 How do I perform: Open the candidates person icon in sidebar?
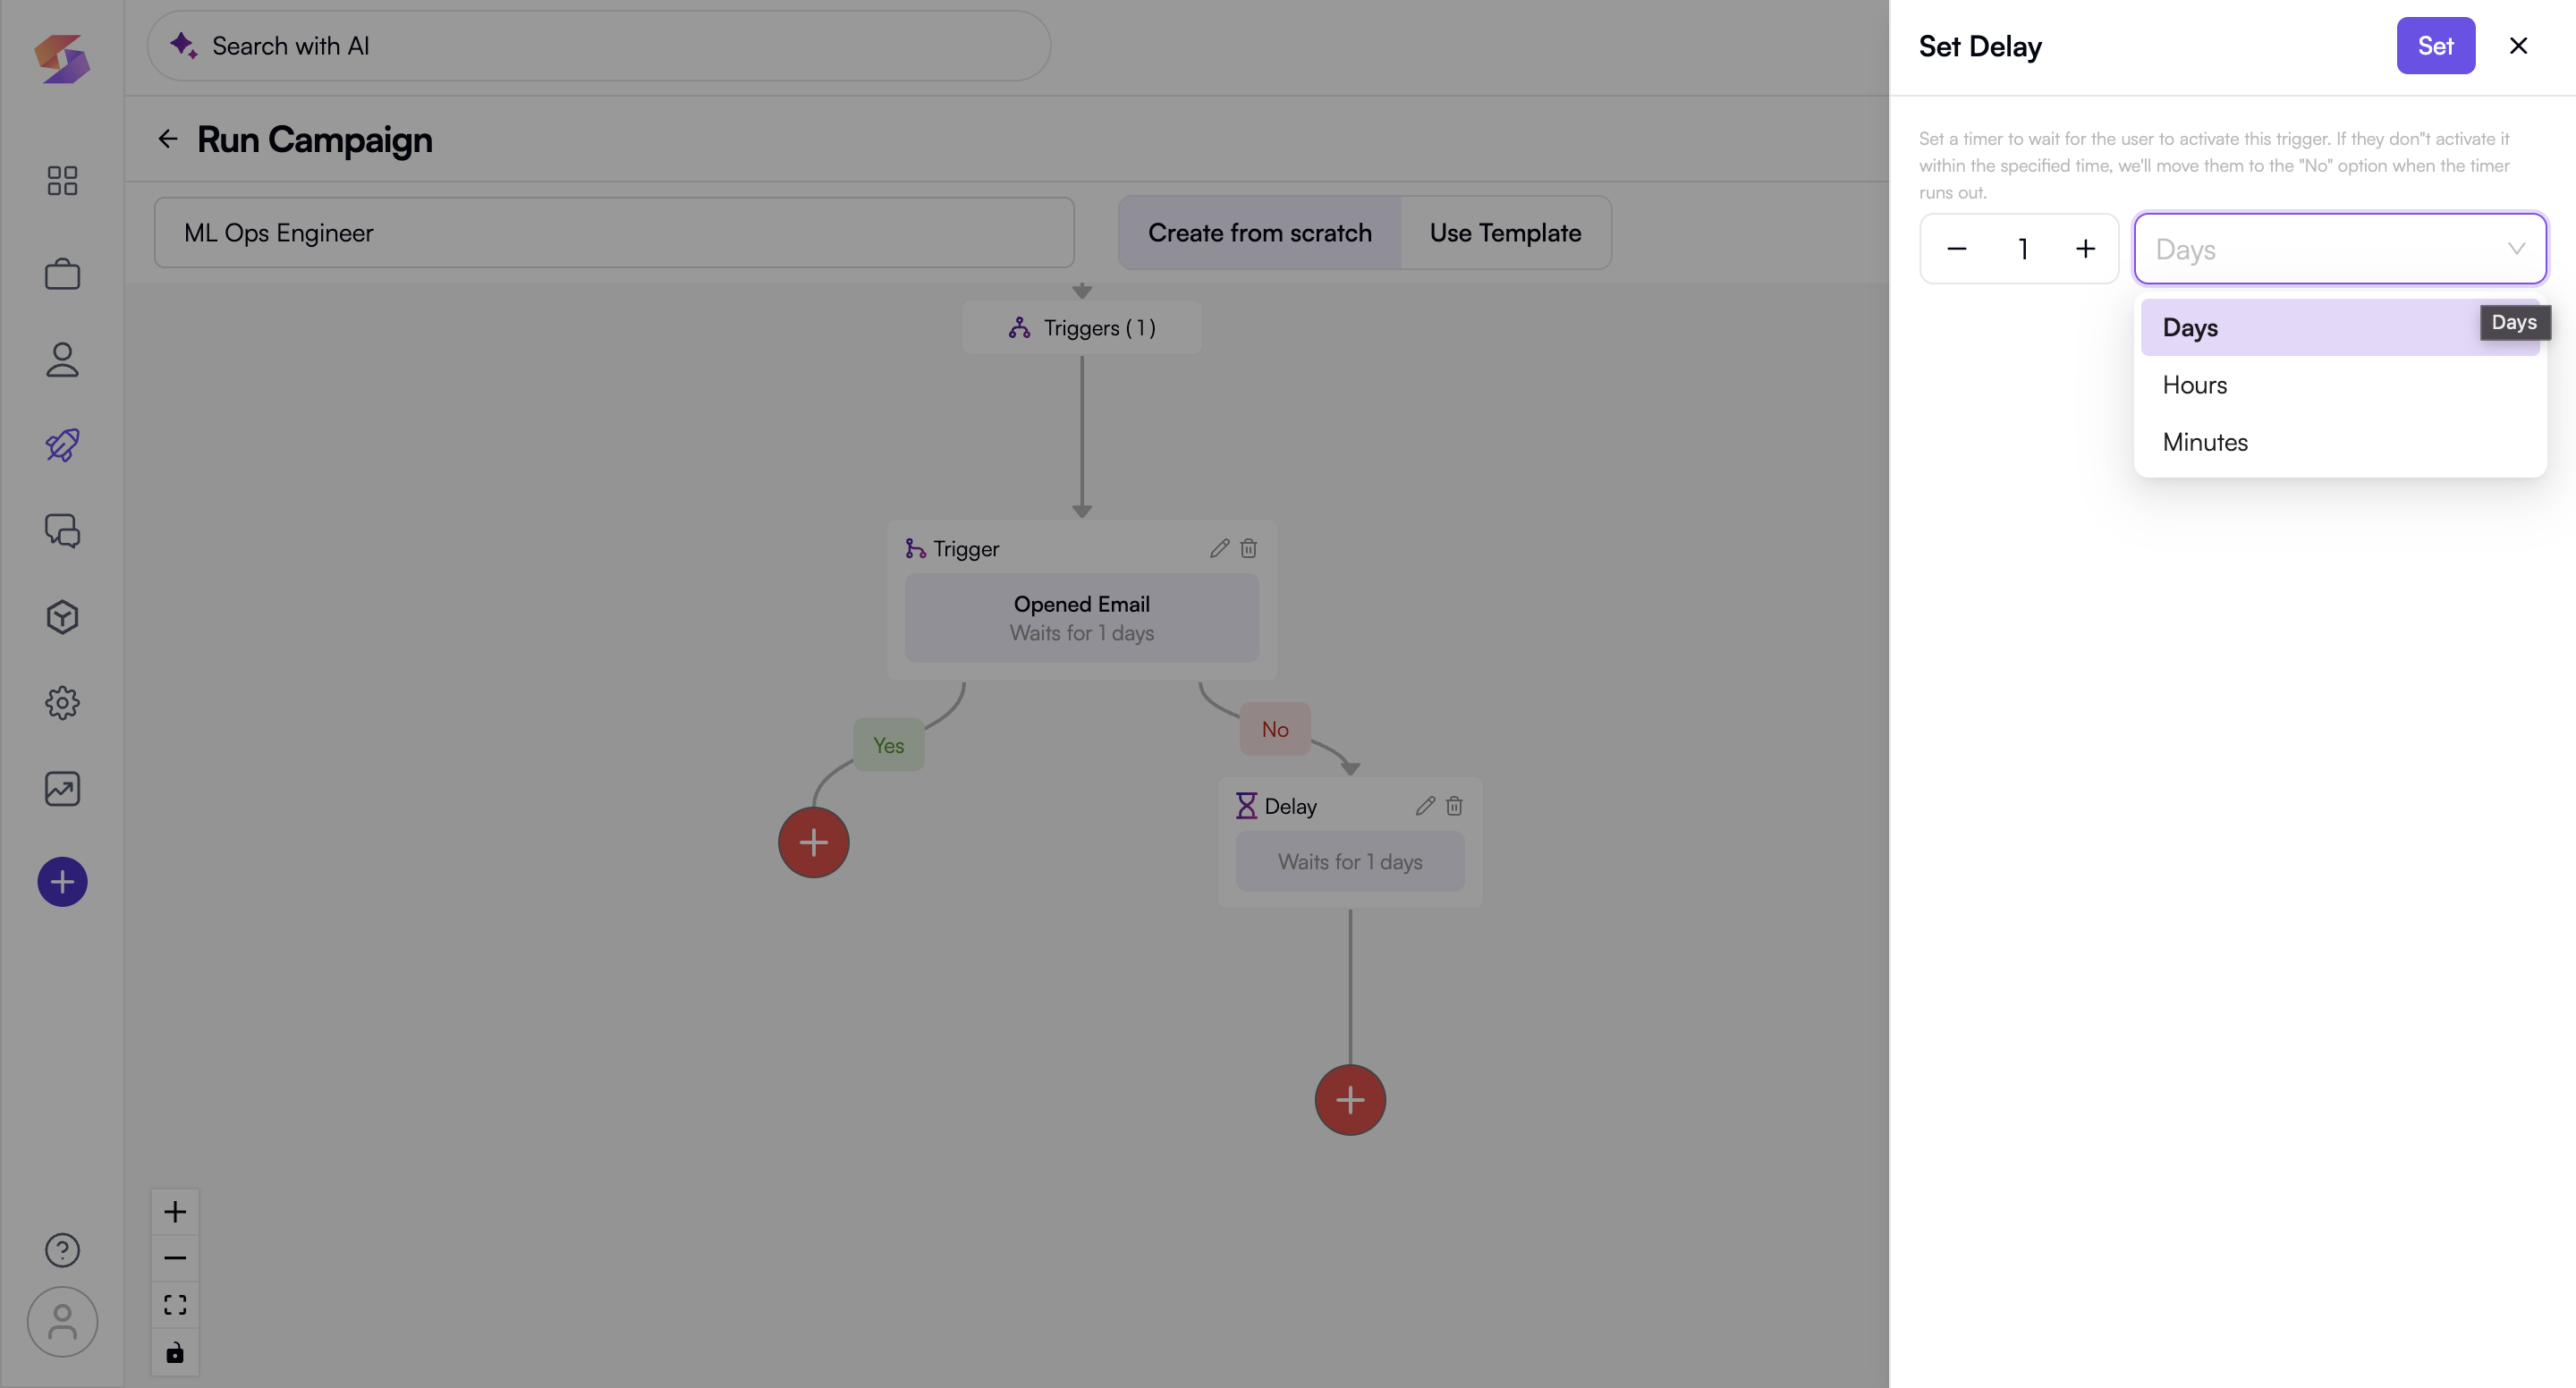point(62,360)
